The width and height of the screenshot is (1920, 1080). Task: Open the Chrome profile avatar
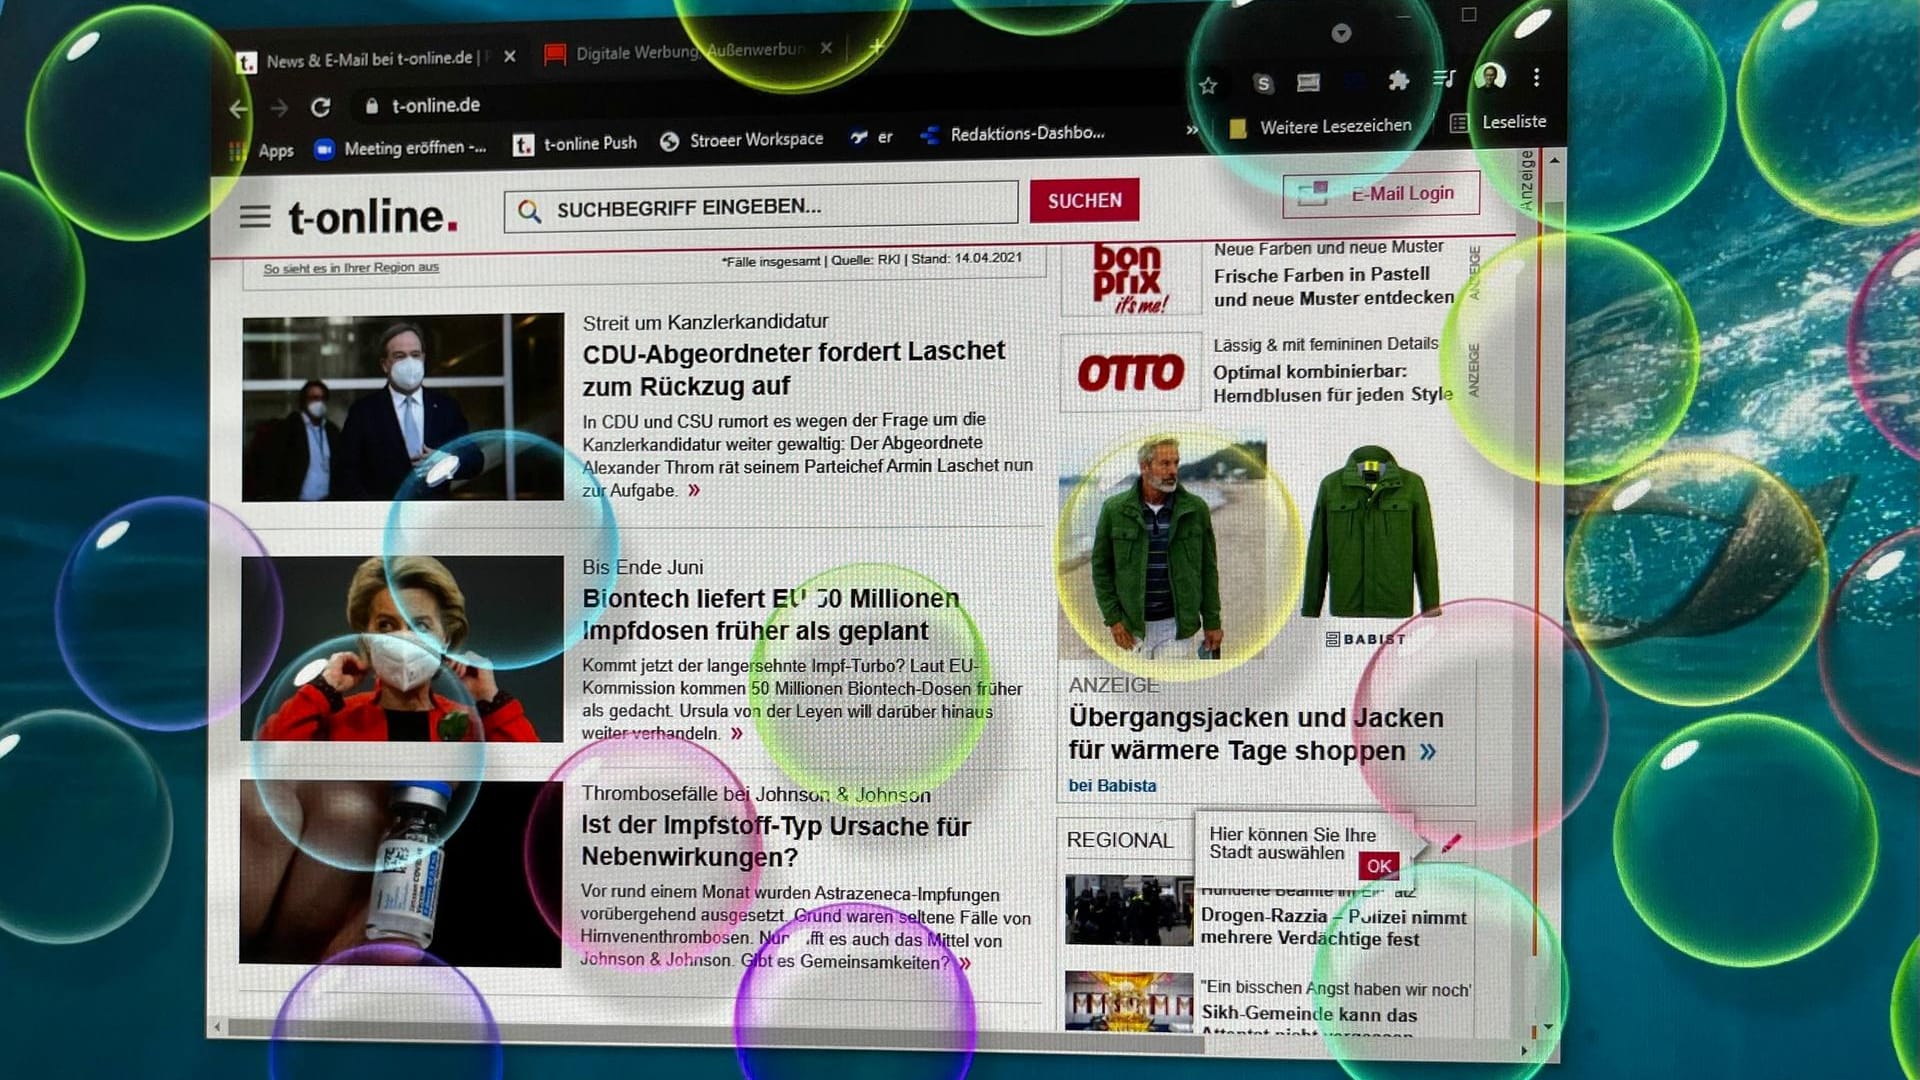coord(1490,76)
